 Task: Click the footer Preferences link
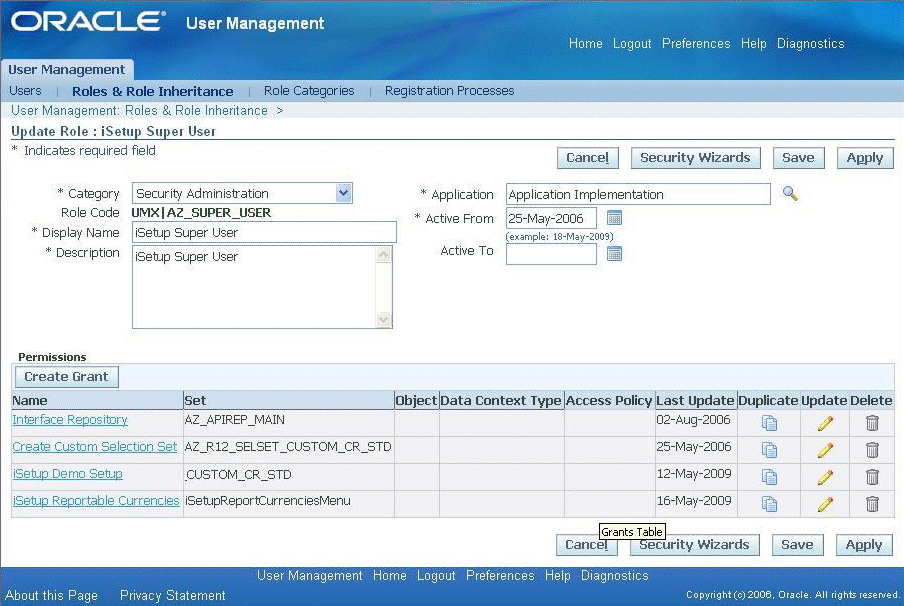click(x=500, y=576)
